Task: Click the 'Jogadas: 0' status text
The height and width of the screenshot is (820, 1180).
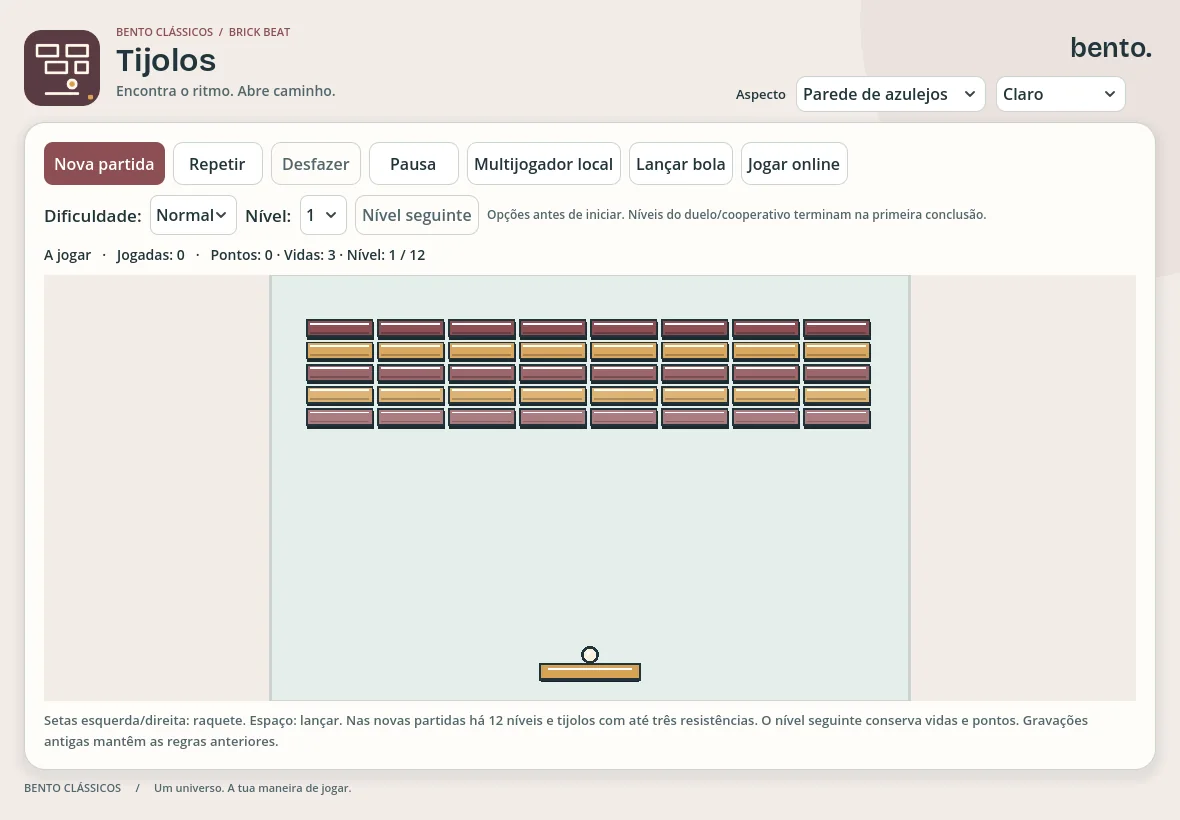Action: click(x=151, y=255)
